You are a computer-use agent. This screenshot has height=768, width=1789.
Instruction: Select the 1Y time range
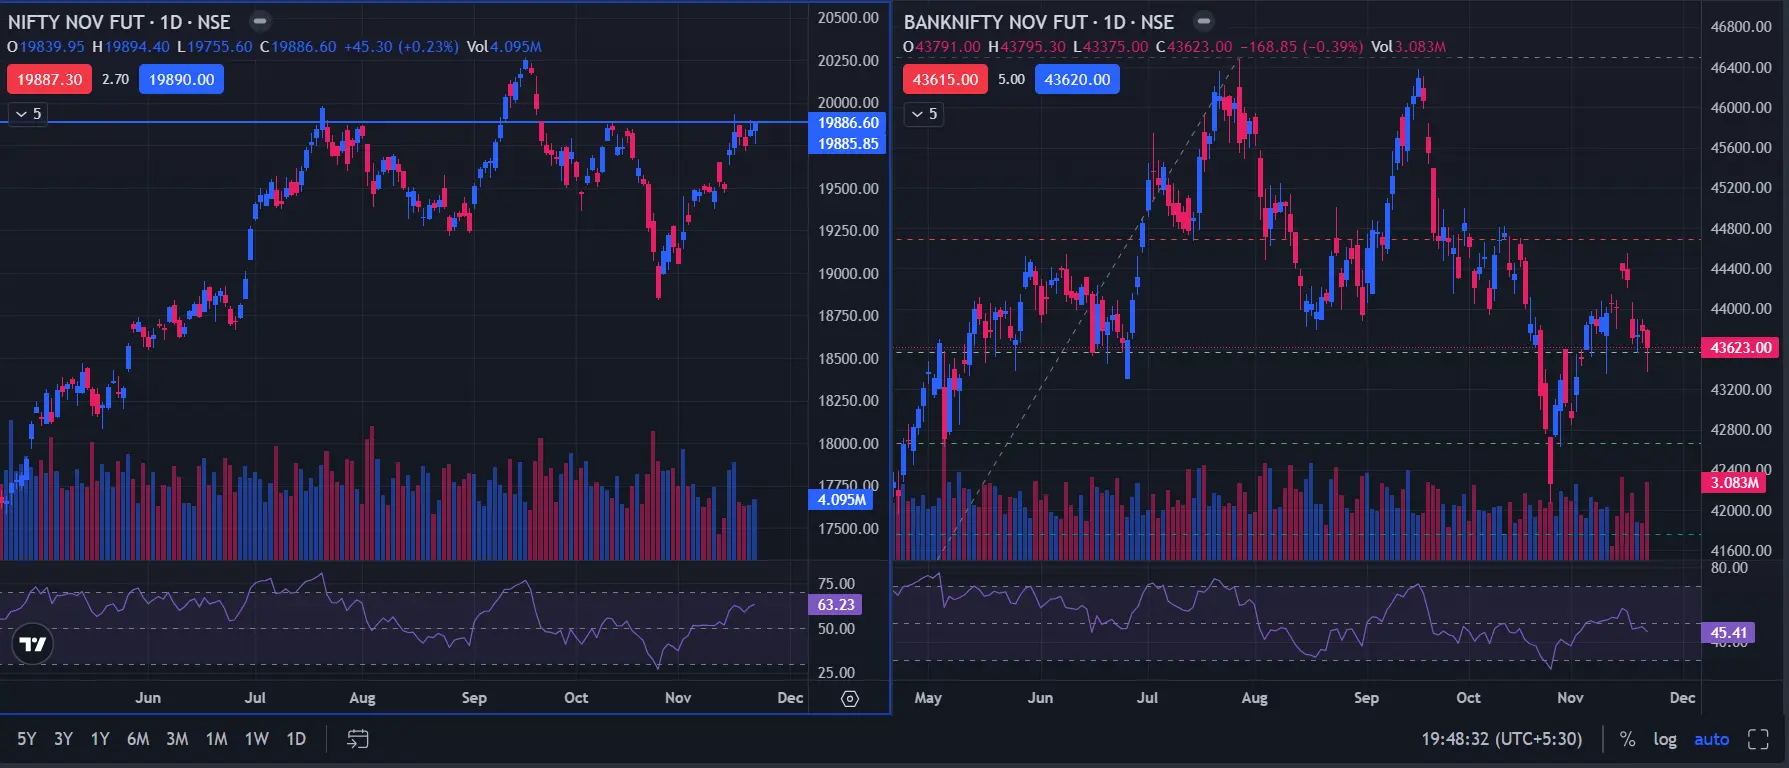(x=100, y=739)
